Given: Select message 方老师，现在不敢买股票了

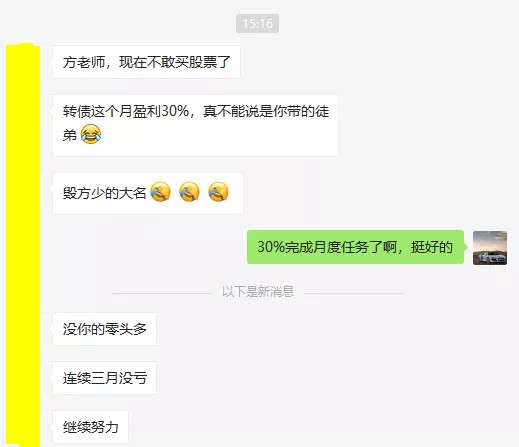Looking at the screenshot, I should click(x=146, y=62).
